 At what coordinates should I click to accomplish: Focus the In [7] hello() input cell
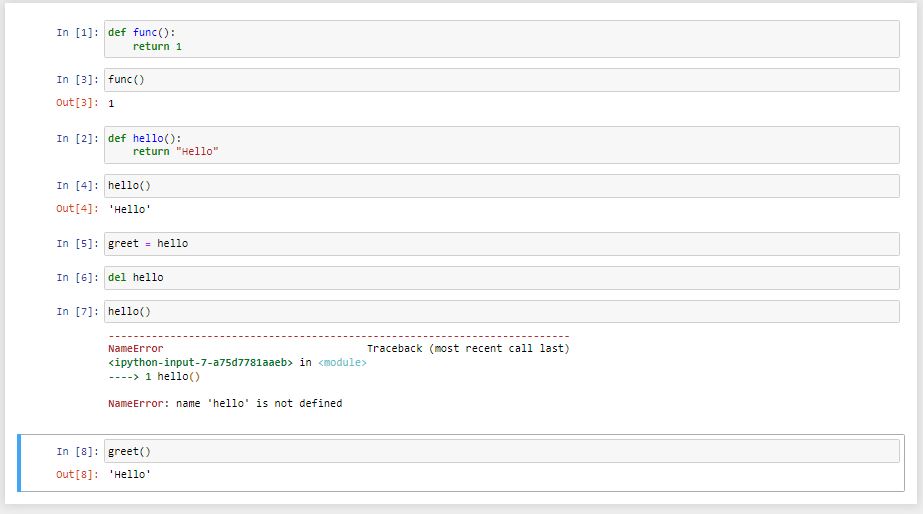[500, 311]
